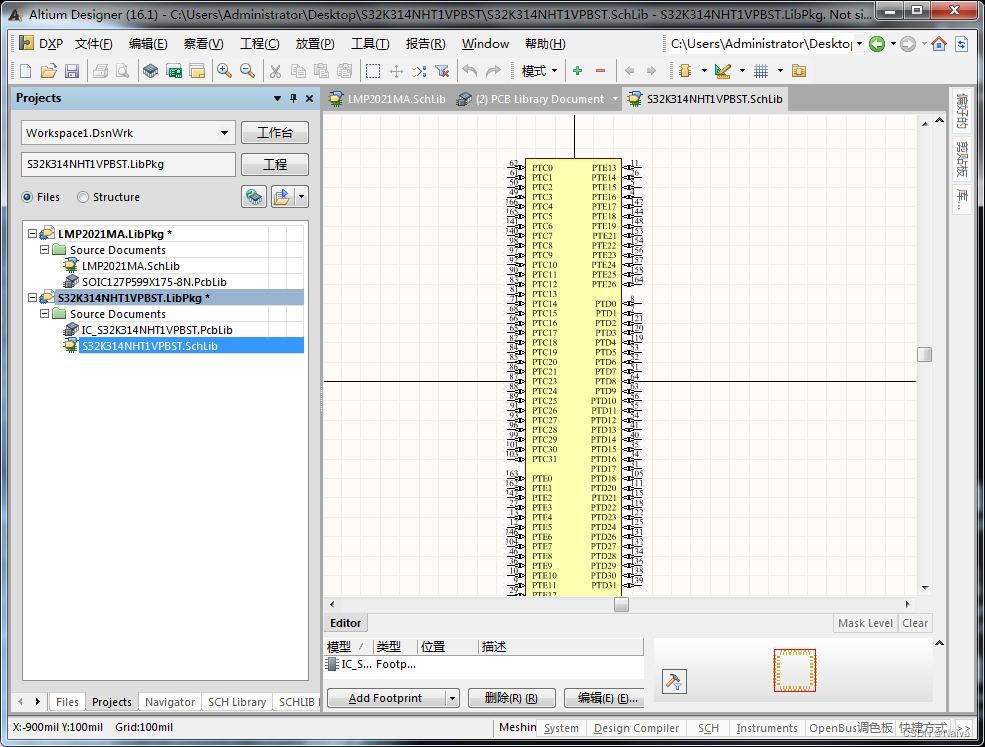Select the Structure radio button
Image resolution: width=985 pixels, height=747 pixels.
coord(83,197)
